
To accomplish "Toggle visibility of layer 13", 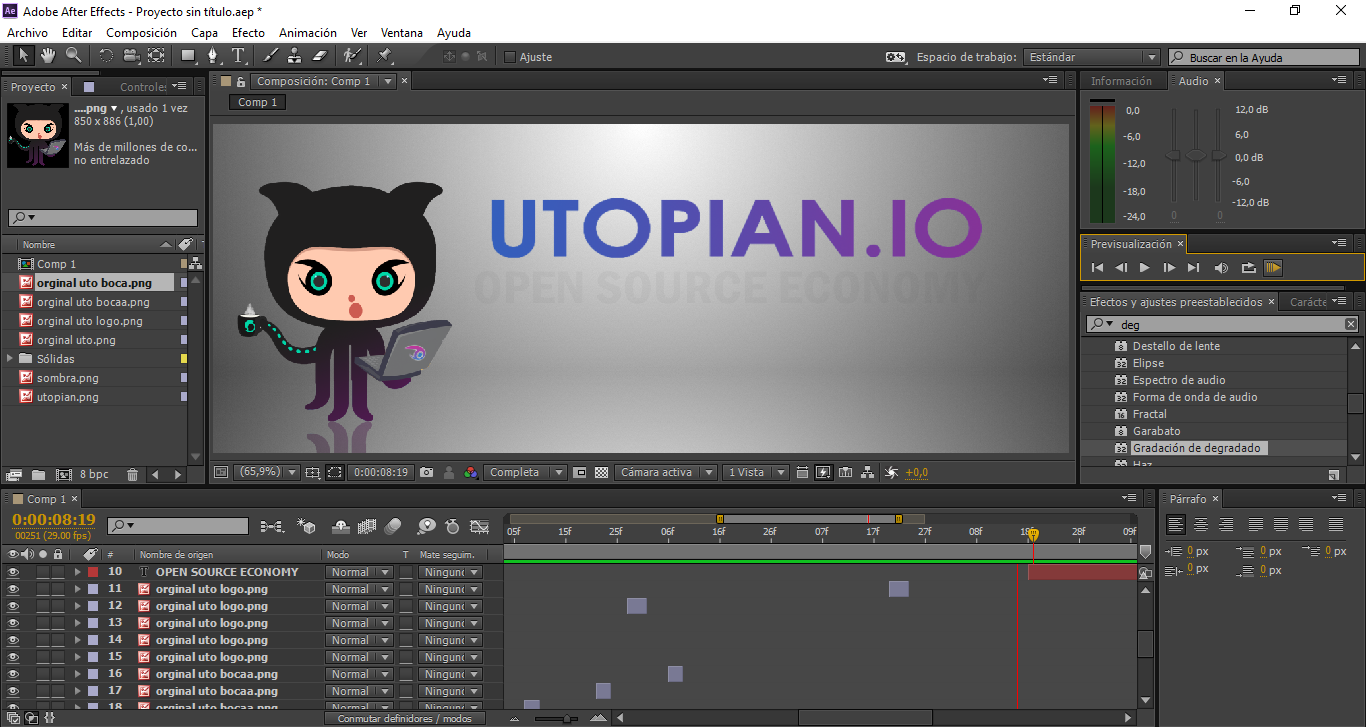I will point(13,623).
